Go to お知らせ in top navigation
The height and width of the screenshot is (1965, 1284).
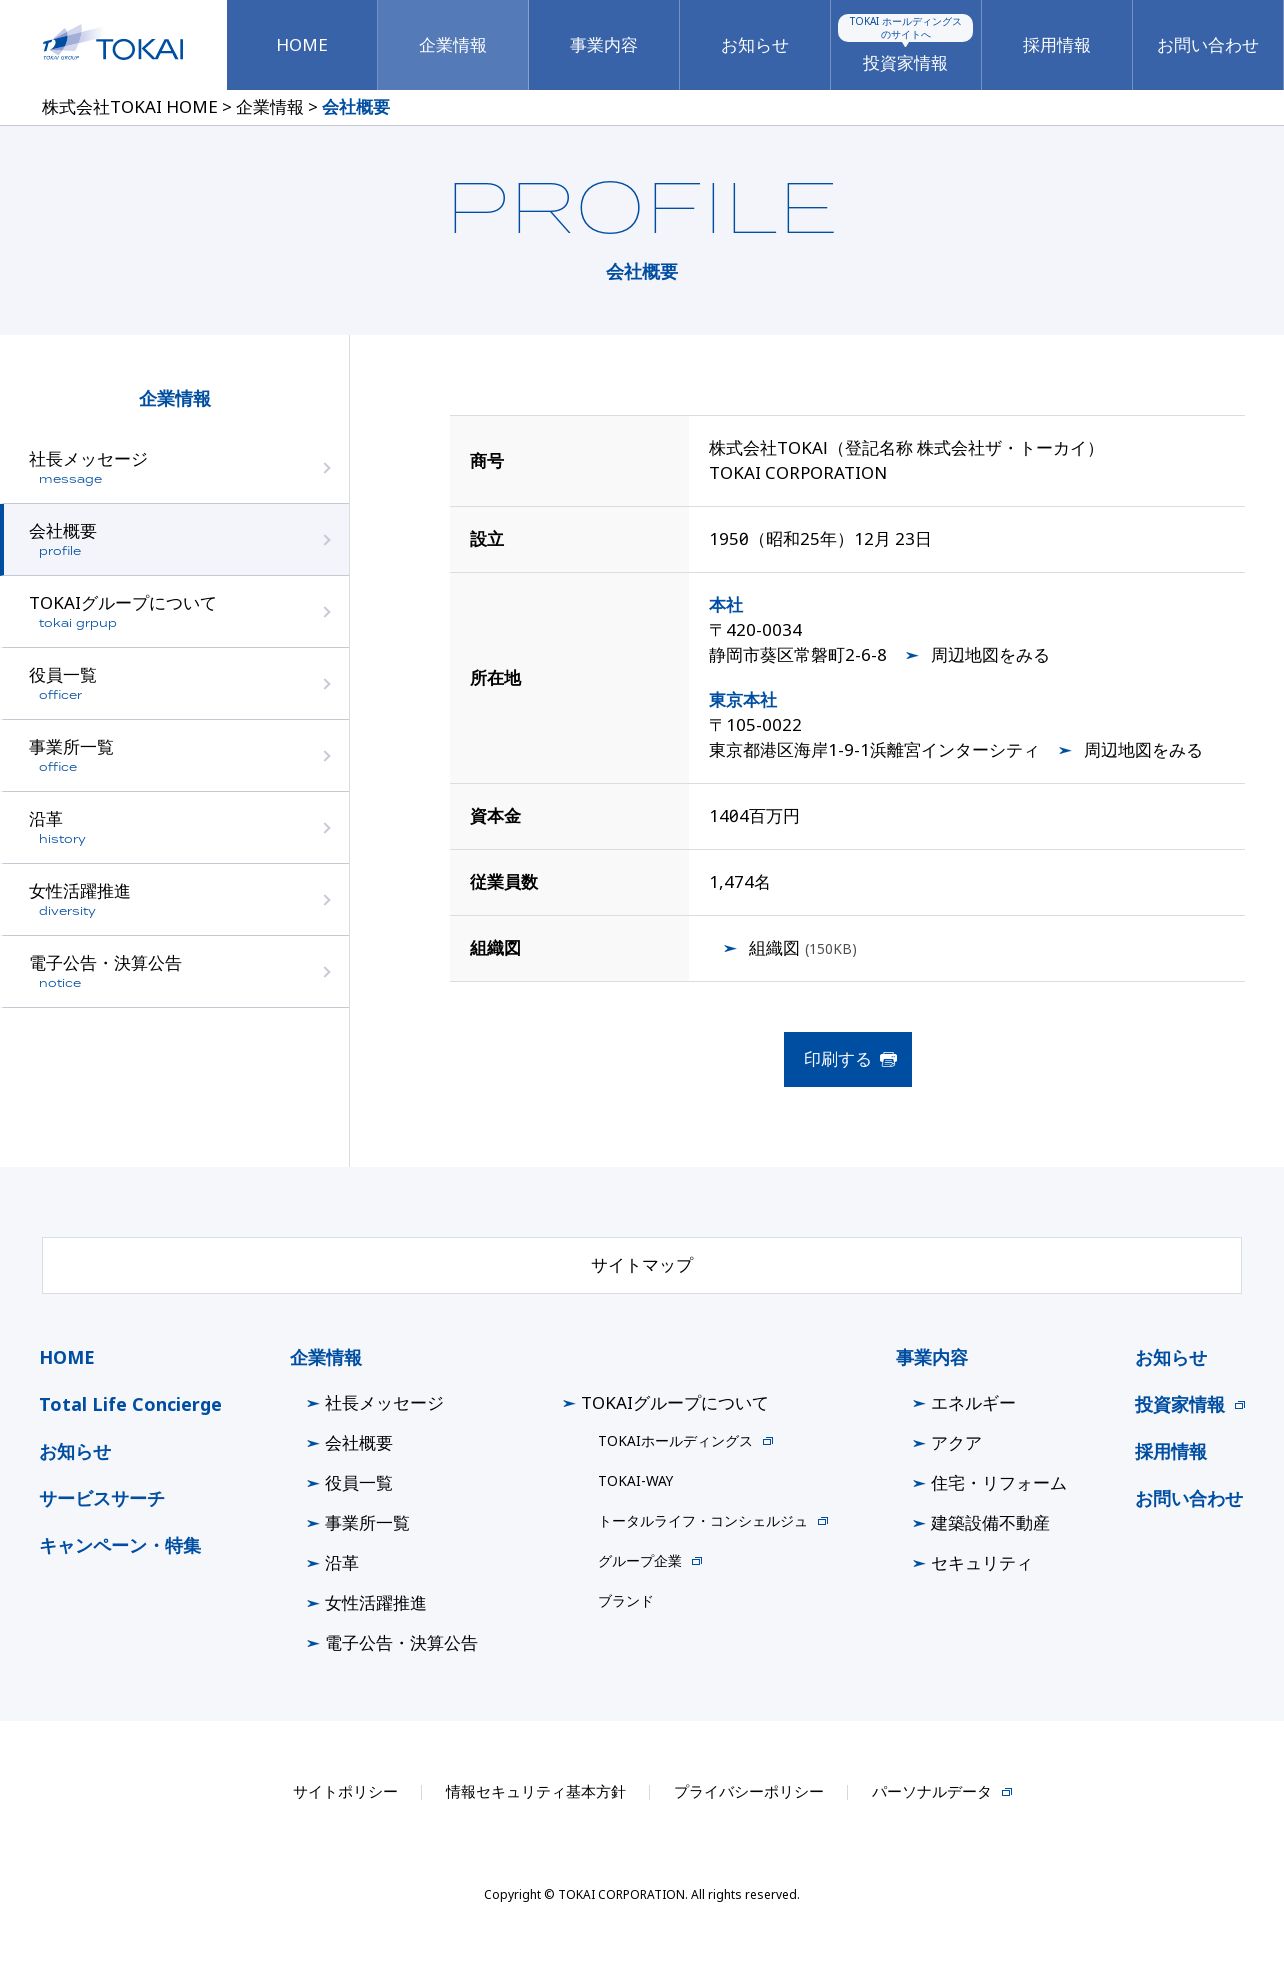pos(755,45)
